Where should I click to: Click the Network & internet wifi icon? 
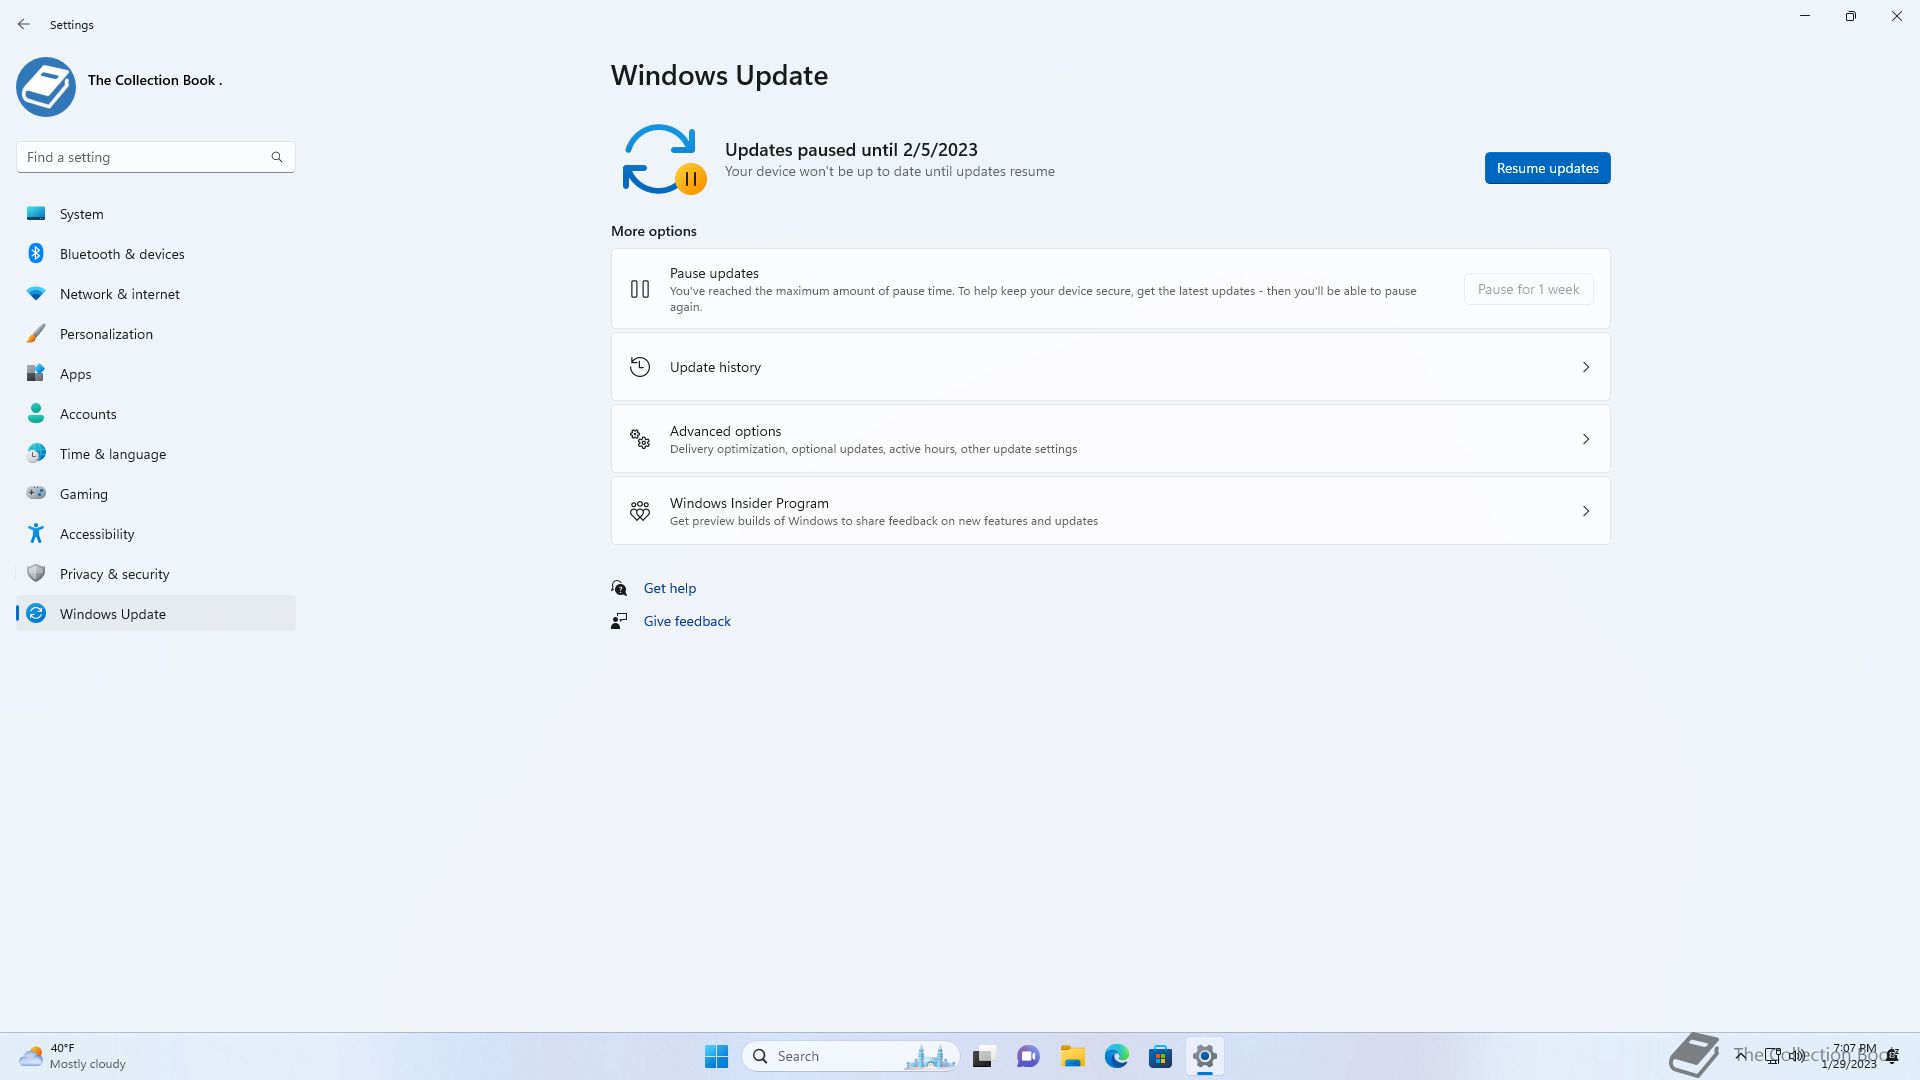(x=36, y=293)
